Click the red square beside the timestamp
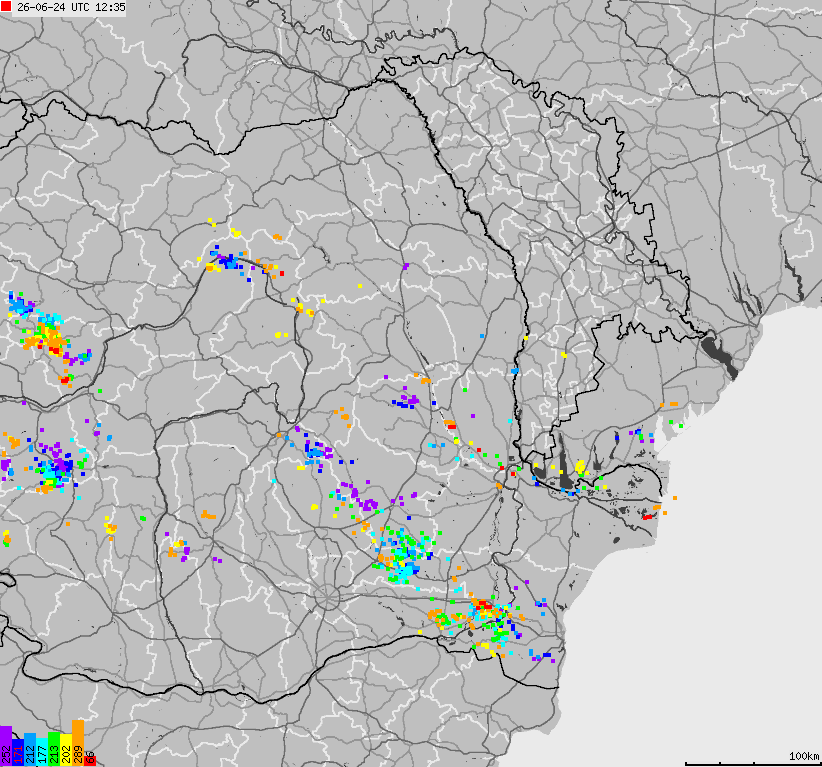 [x=6, y=7]
